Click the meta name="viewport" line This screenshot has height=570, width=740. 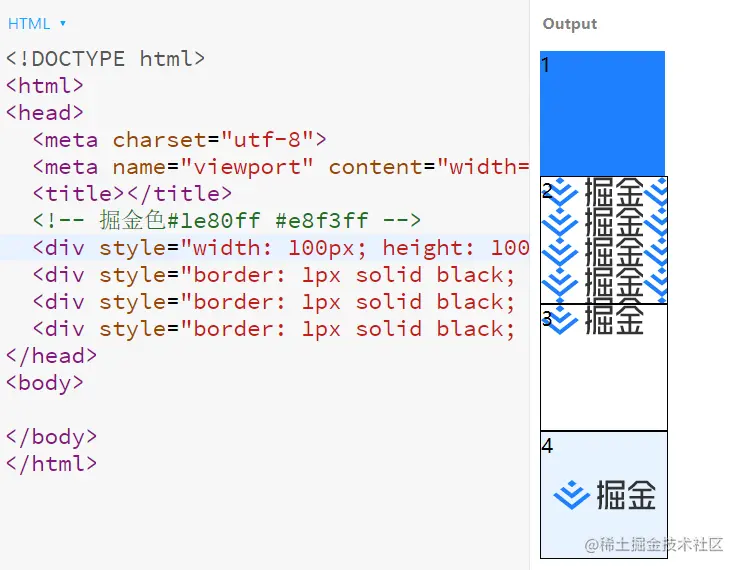(281, 167)
